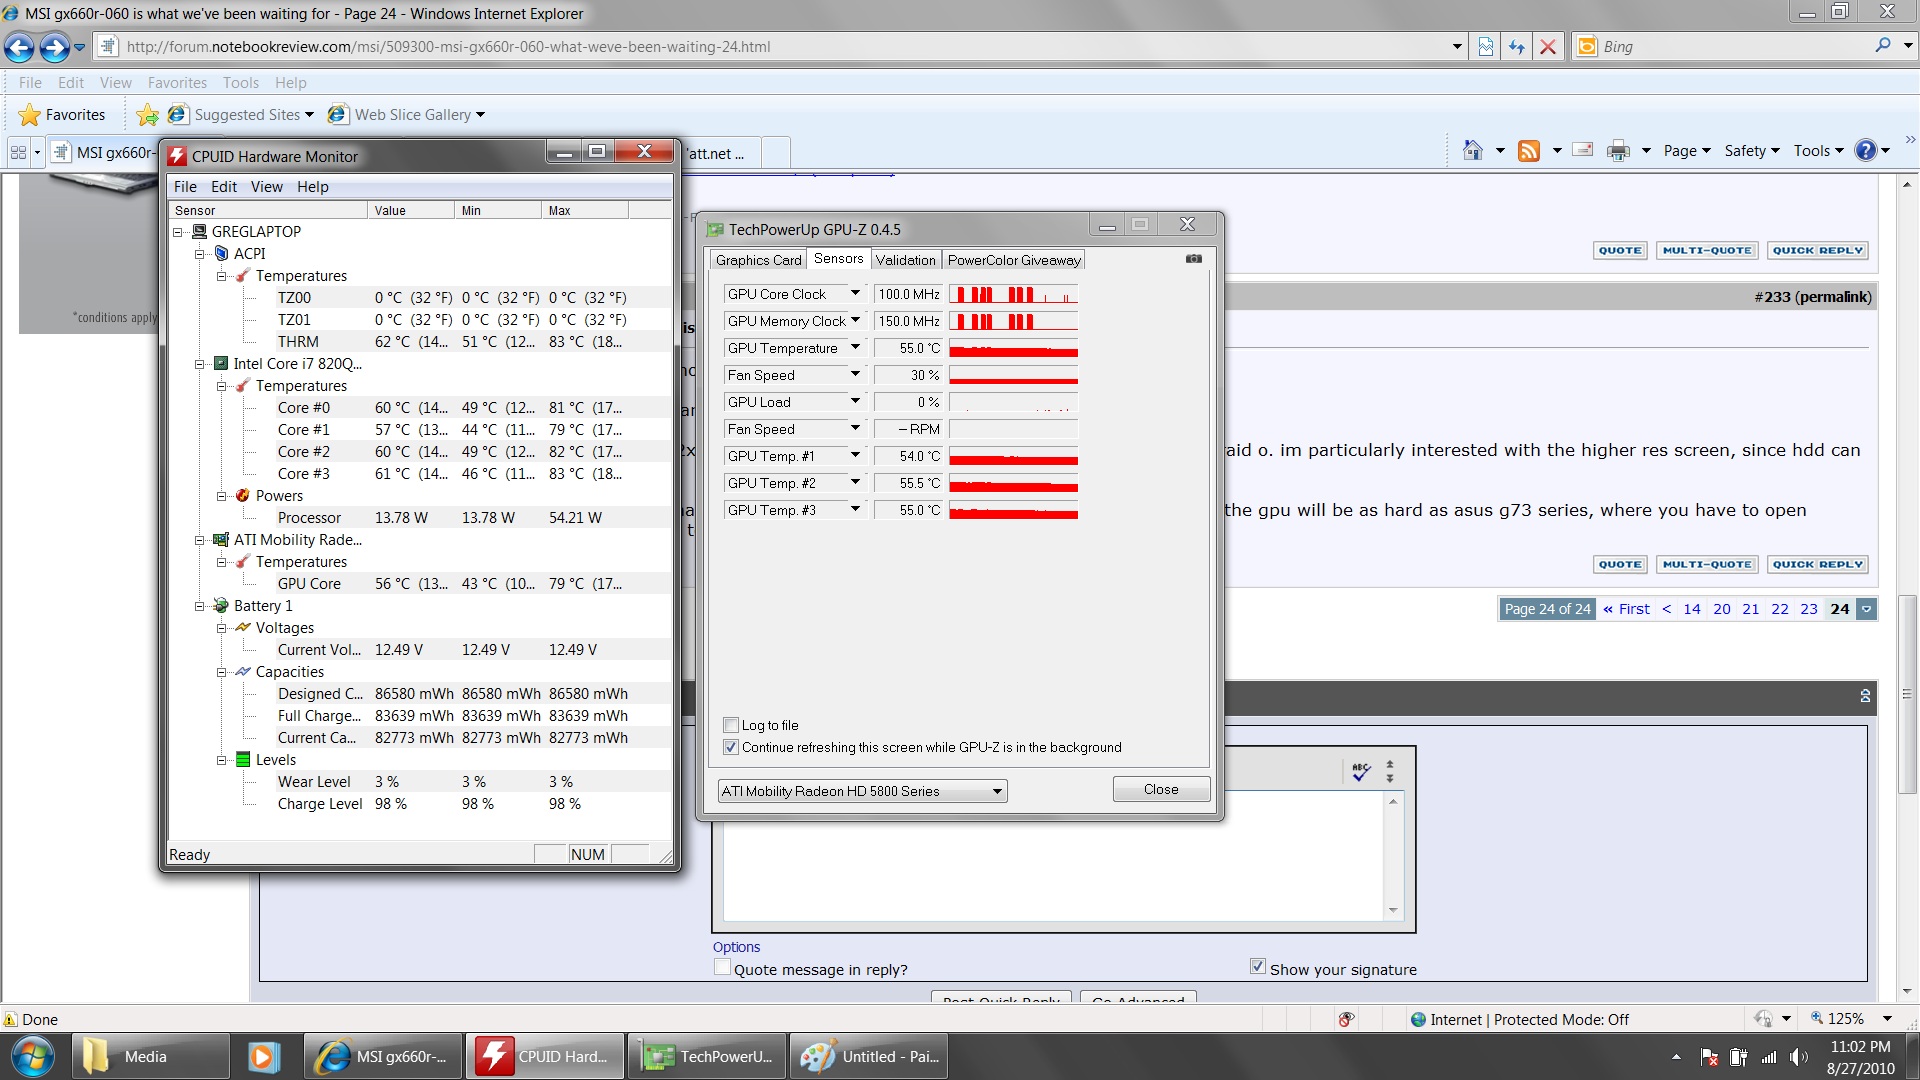Viewport: 1920px width, 1080px height.
Task: Click the Options link below reply box
Action: click(736, 947)
